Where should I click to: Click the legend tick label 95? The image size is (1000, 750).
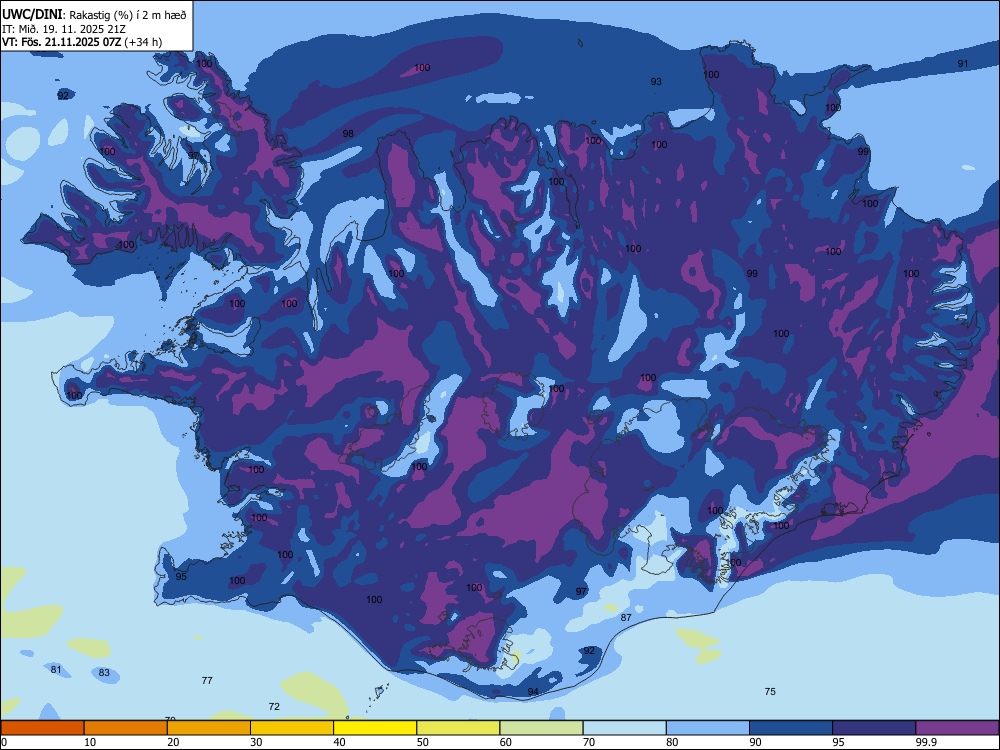tap(838, 742)
